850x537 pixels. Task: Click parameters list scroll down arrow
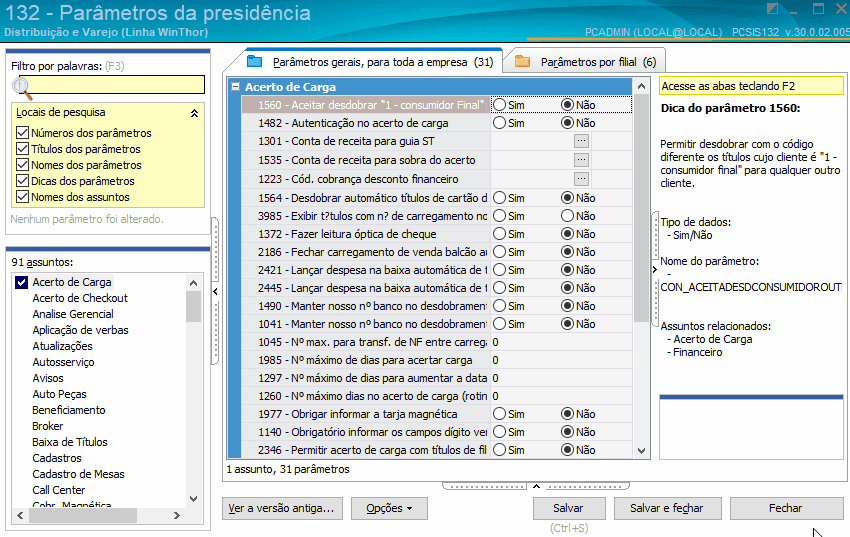pyautogui.click(x=641, y=451)
